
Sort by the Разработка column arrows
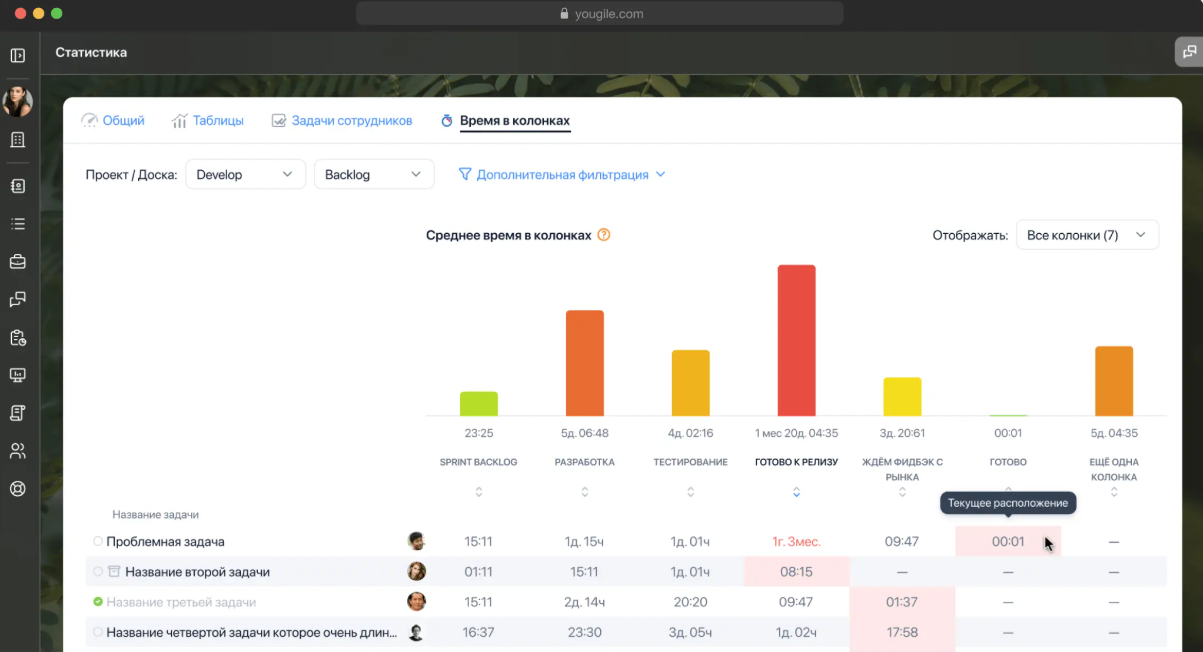point(585,492)
